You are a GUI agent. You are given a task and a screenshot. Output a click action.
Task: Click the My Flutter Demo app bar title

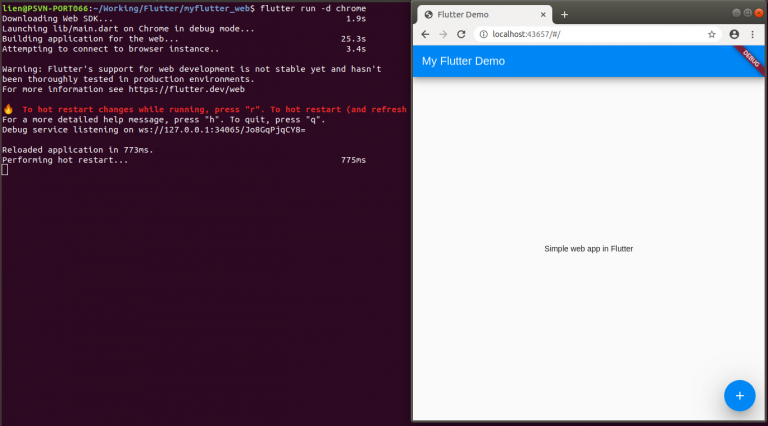(463, 61)
